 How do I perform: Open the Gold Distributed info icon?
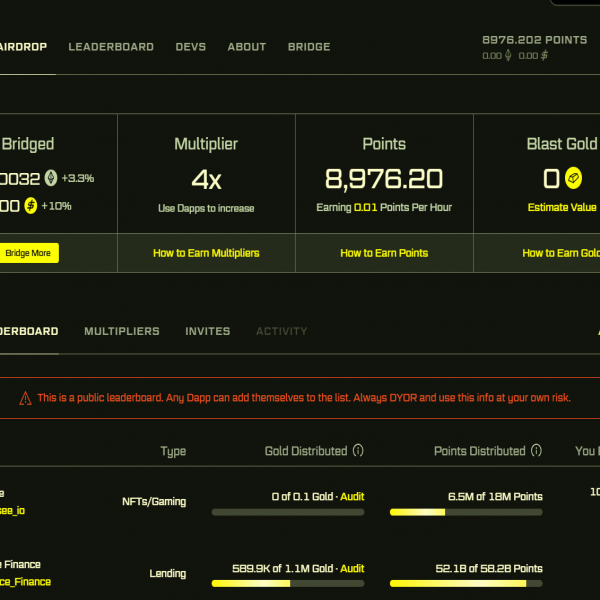[x=358, y=451]
